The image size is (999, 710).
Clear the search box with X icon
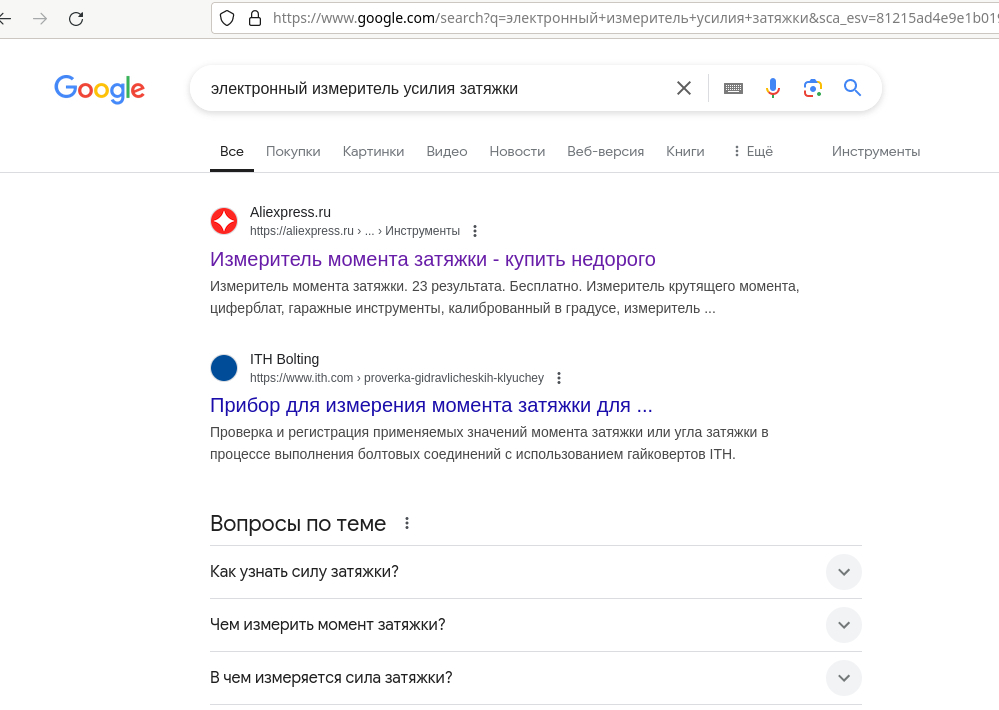point(684,88)
